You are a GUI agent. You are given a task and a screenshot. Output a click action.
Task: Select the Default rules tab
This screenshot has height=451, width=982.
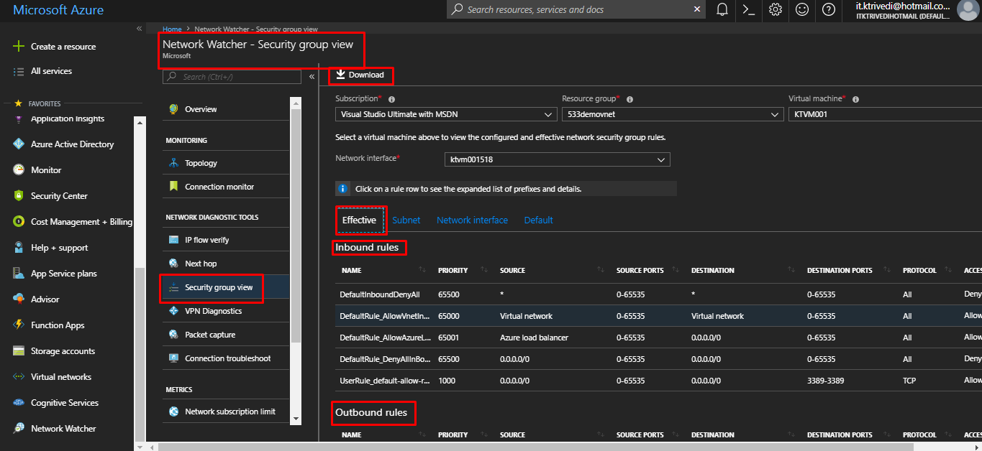(x=538, y=220)
